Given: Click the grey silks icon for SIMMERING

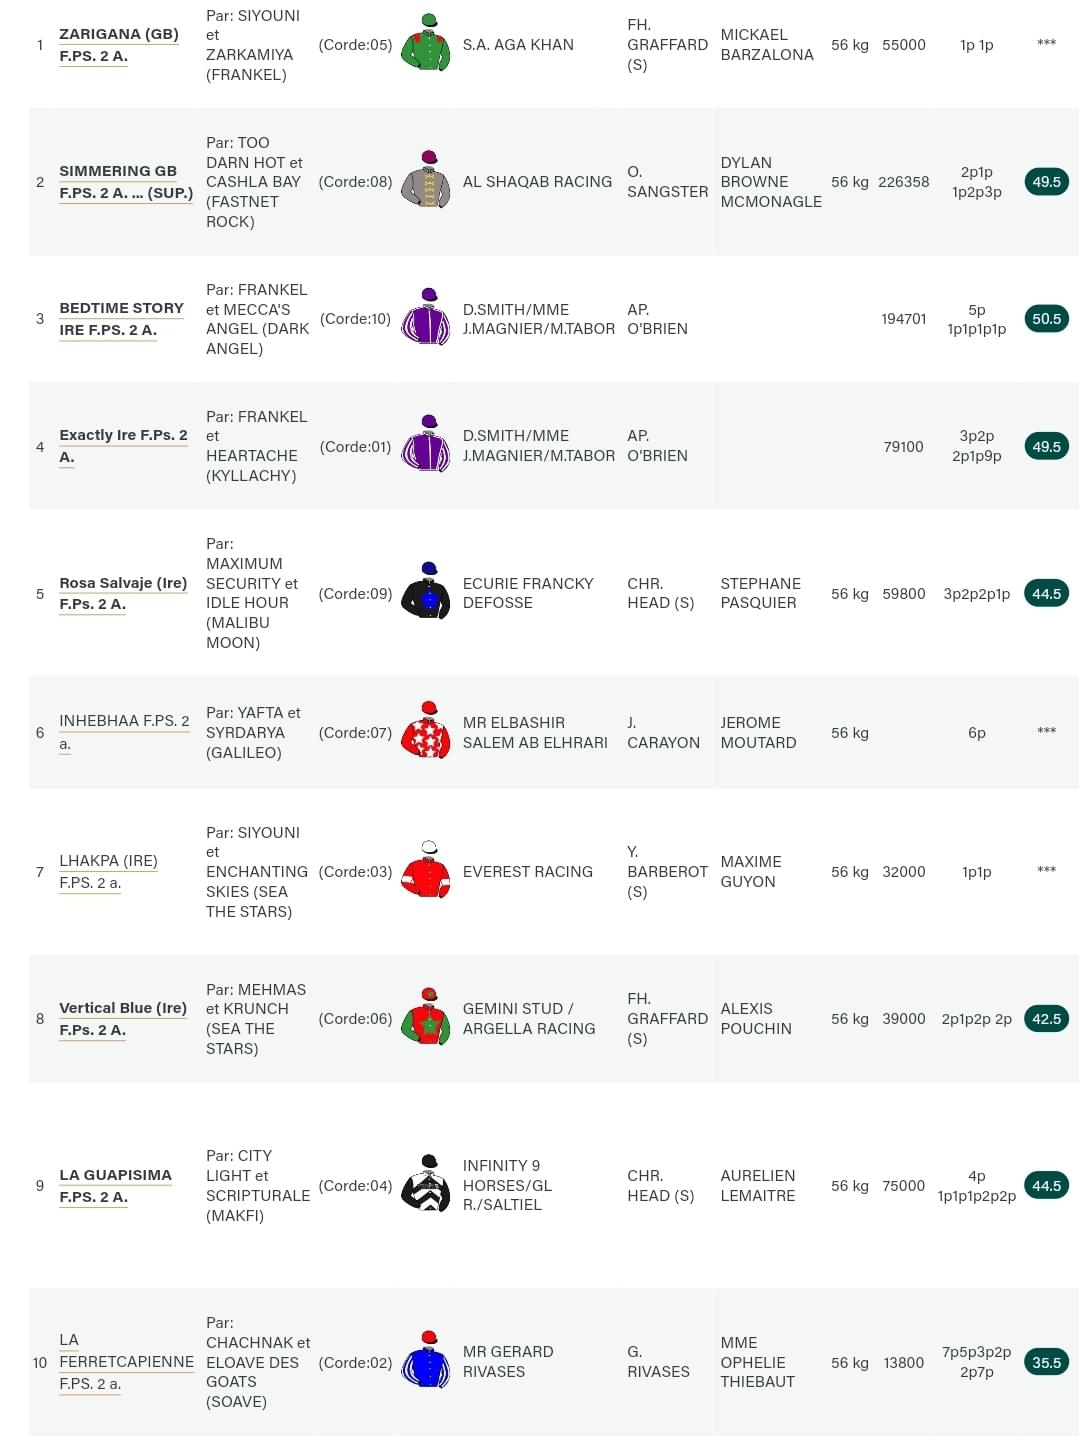Looking at the screenshot, I should pyautogui.click(x=426, y=180).
